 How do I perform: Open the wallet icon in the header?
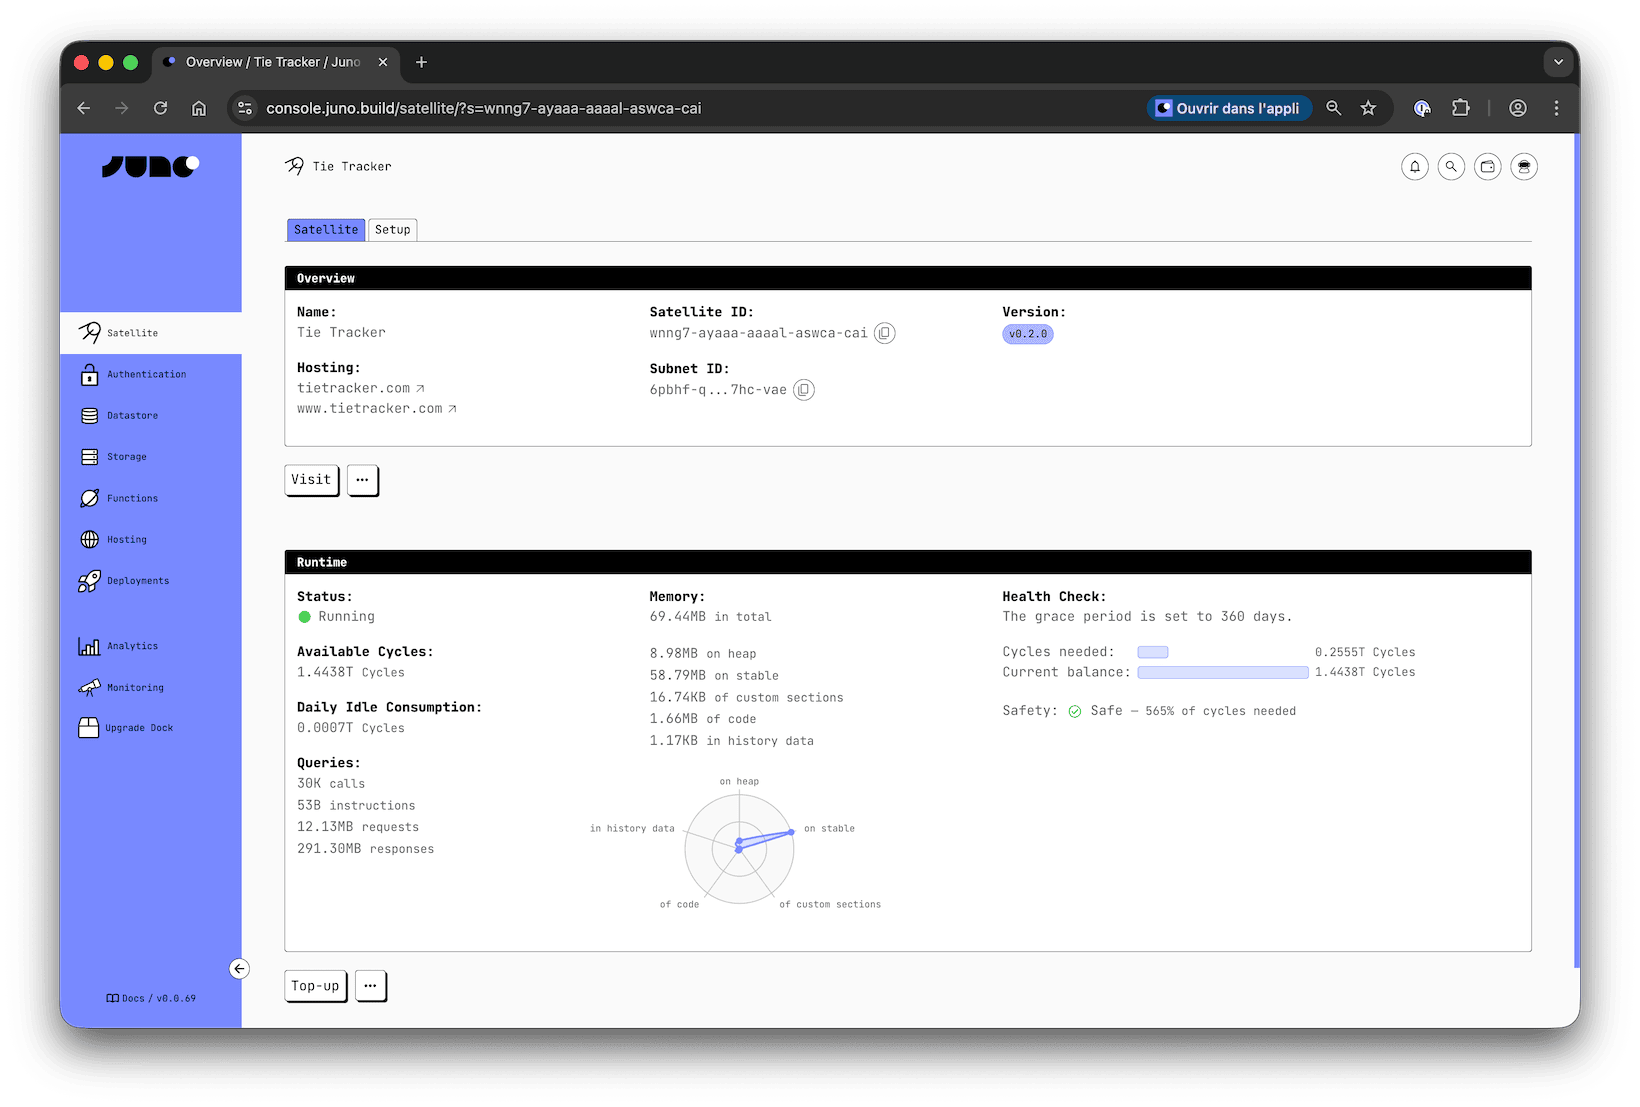tap(1487, 166)
